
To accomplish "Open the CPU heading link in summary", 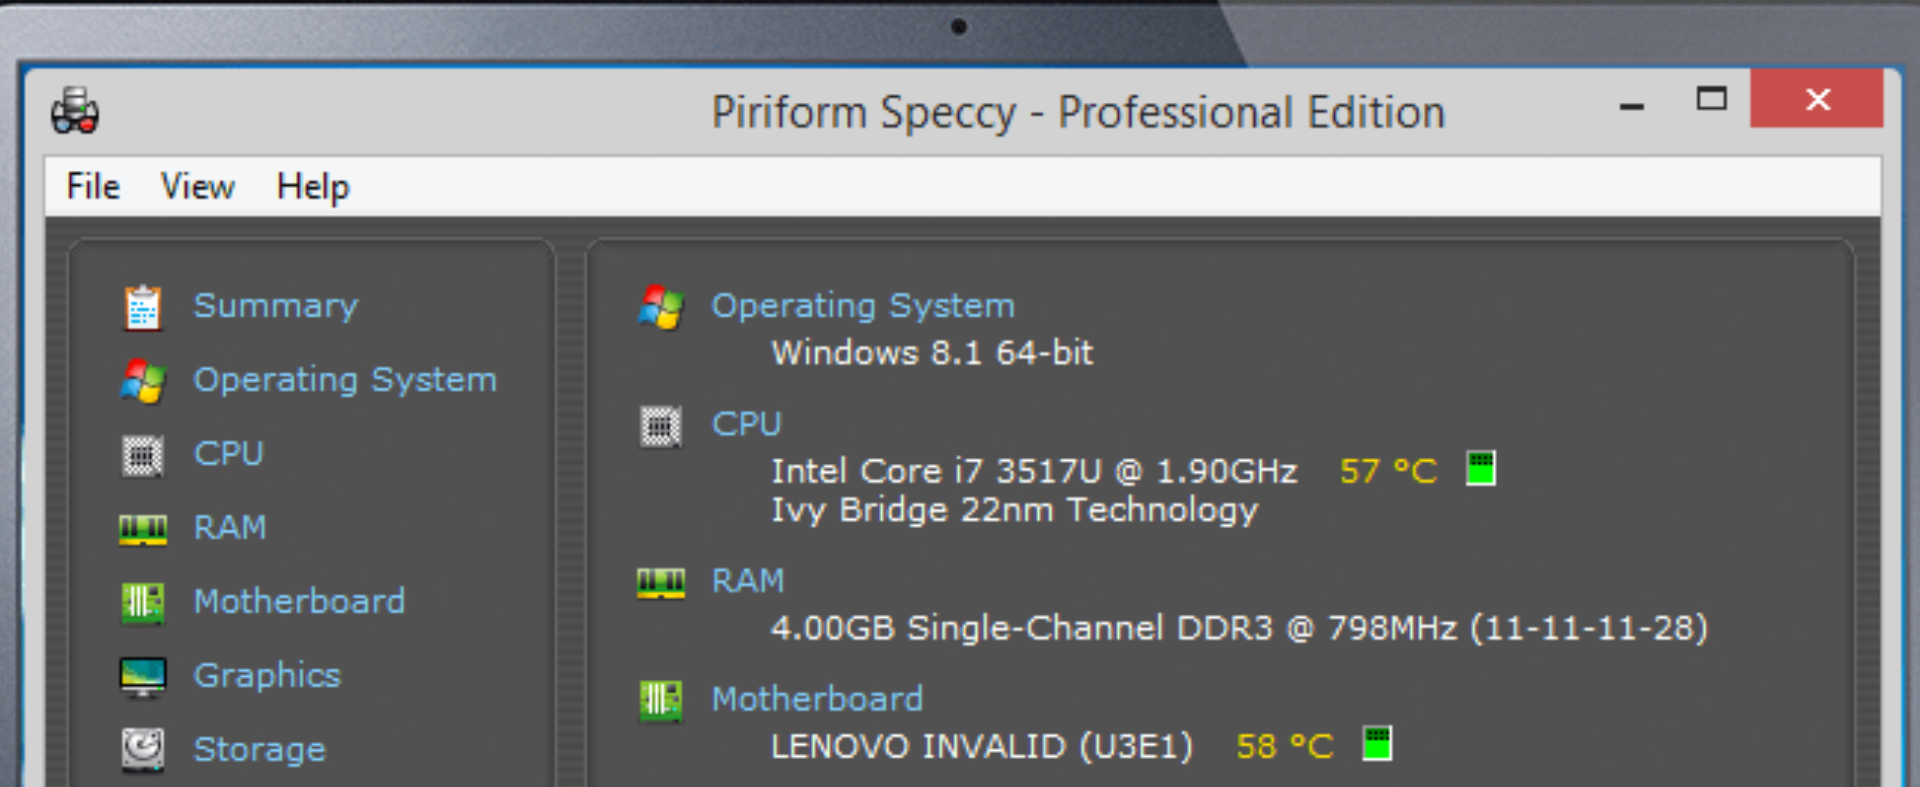I will pyautogui.click(x=746, y=424).
